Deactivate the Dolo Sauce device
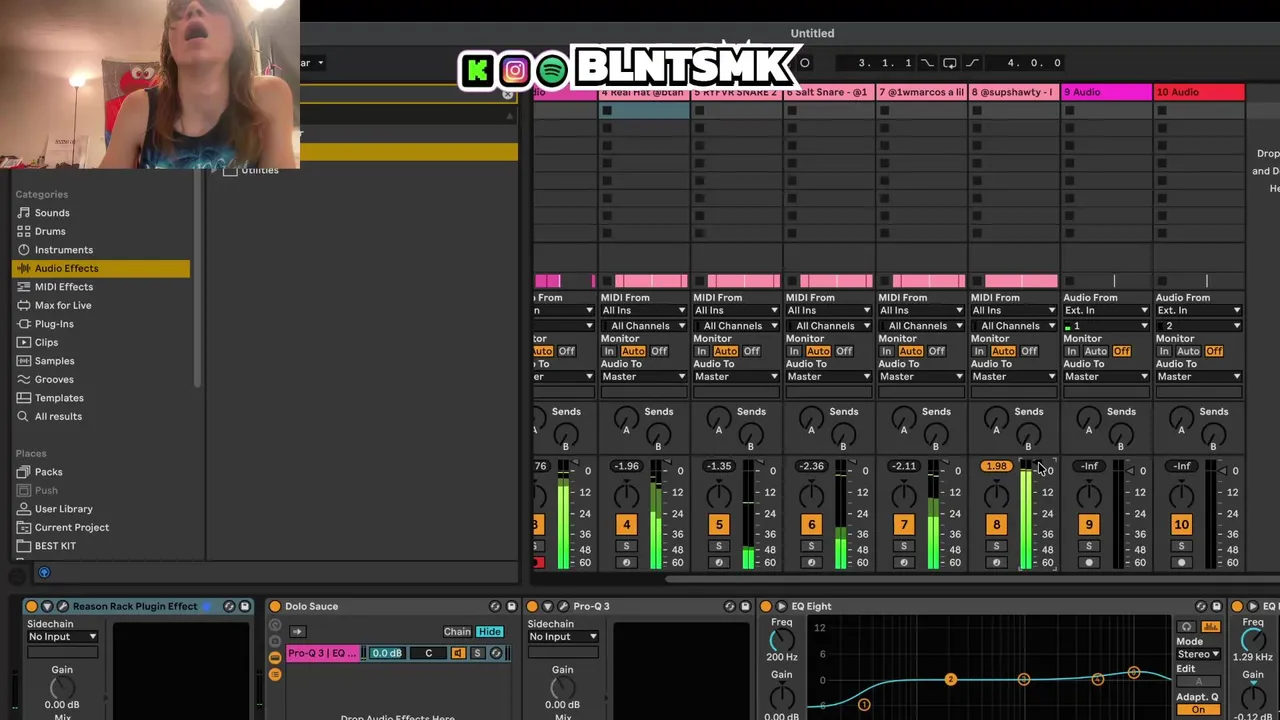The width and height of the screenshot is (1280, 720). (x=274, y=606)
